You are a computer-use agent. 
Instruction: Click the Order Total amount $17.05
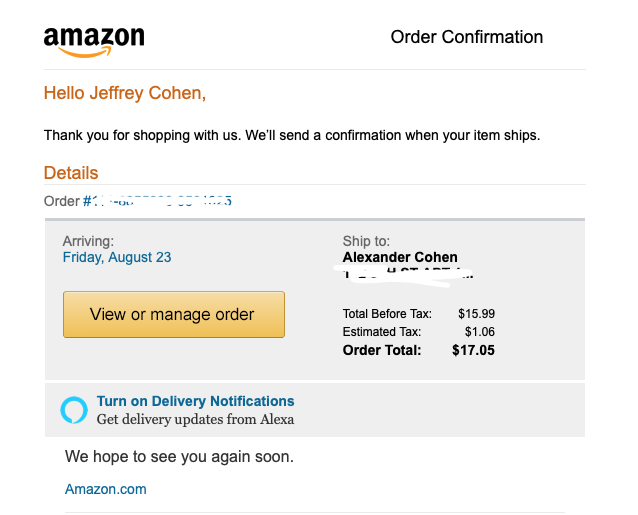tap(473, 350)
